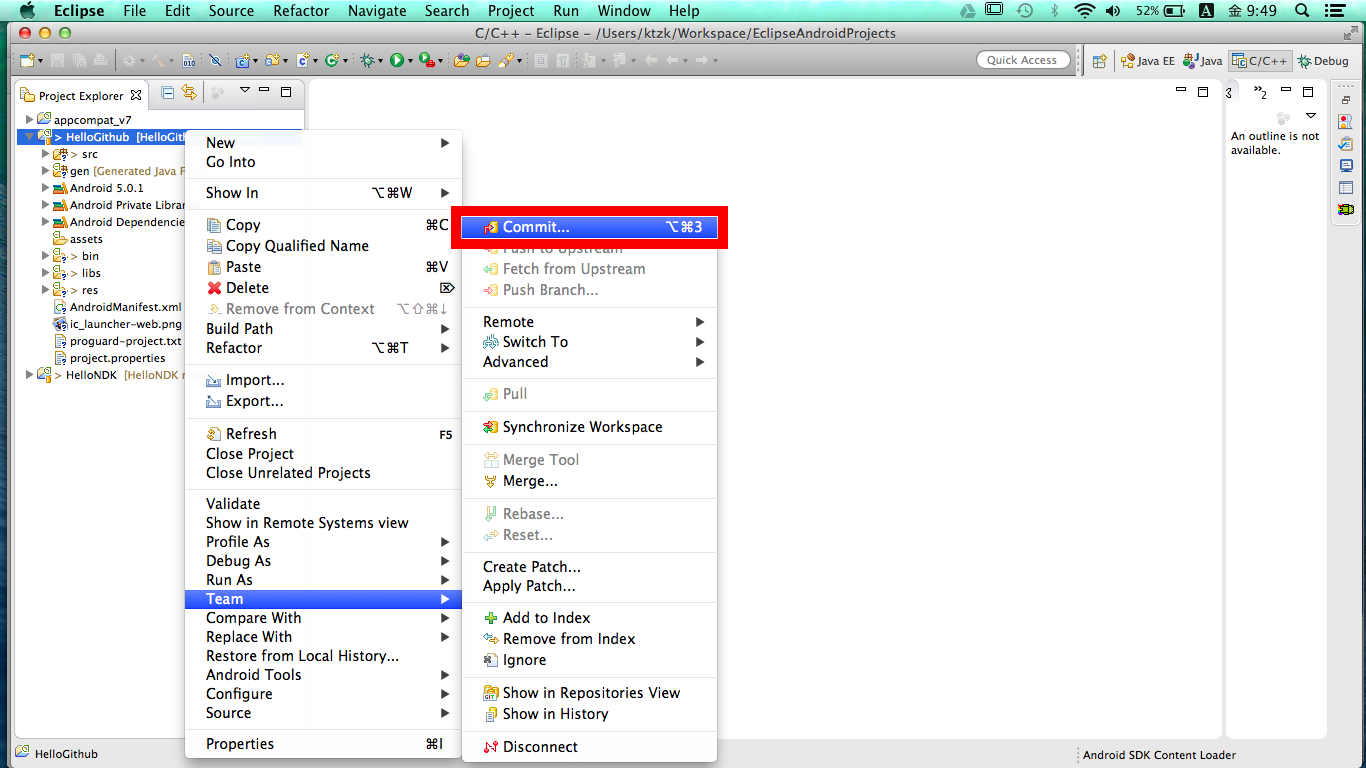This screenshot has height=768, width=1366.
Task: Click Quick Access
Action: pos(1023,59)
